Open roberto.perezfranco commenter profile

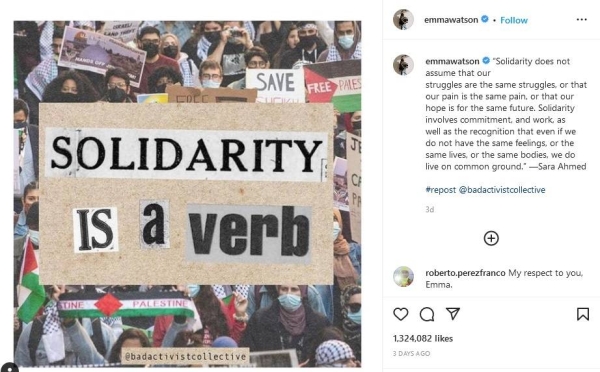pos(465,273)
